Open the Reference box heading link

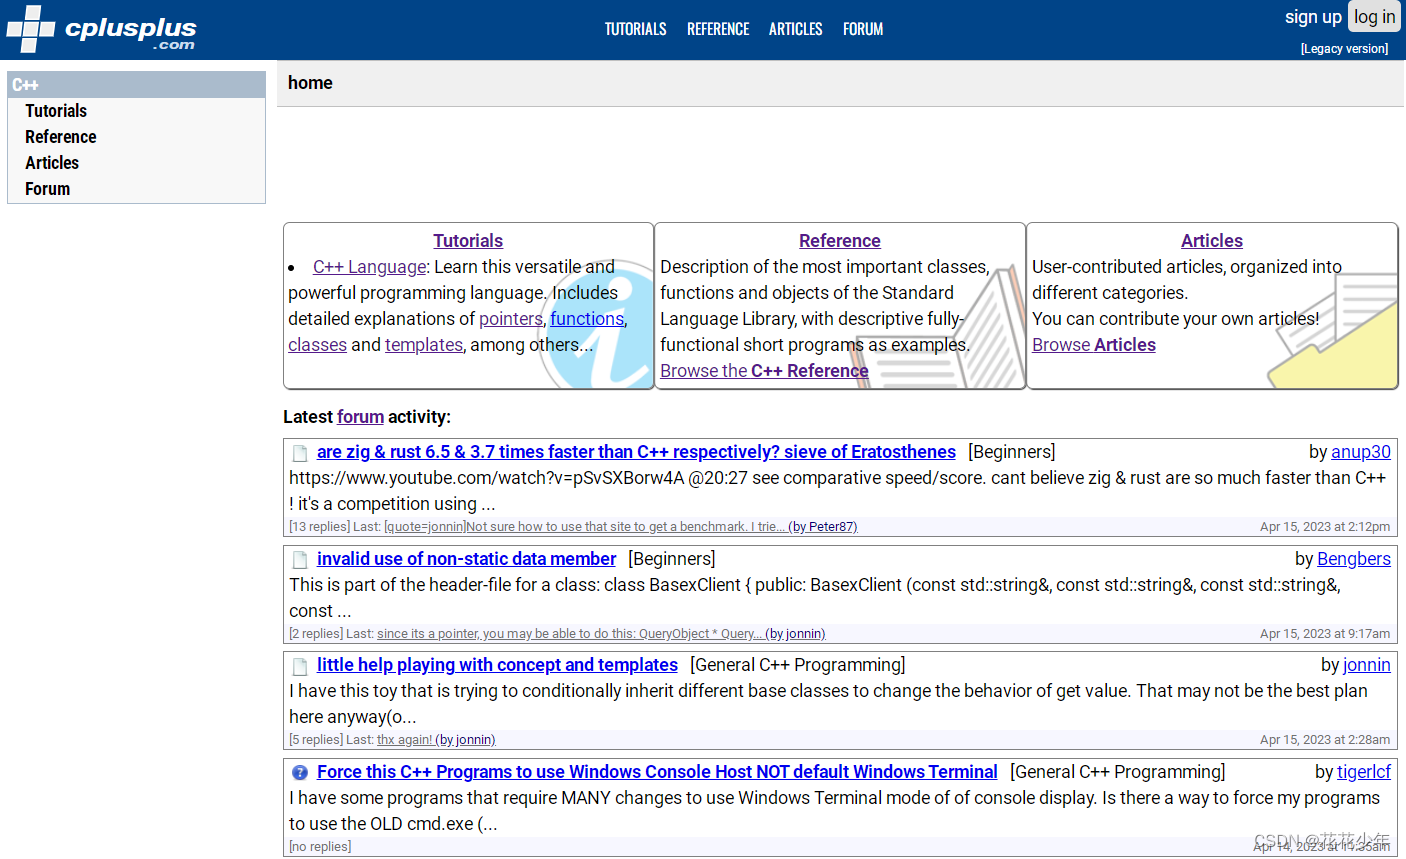coord(840,241)
